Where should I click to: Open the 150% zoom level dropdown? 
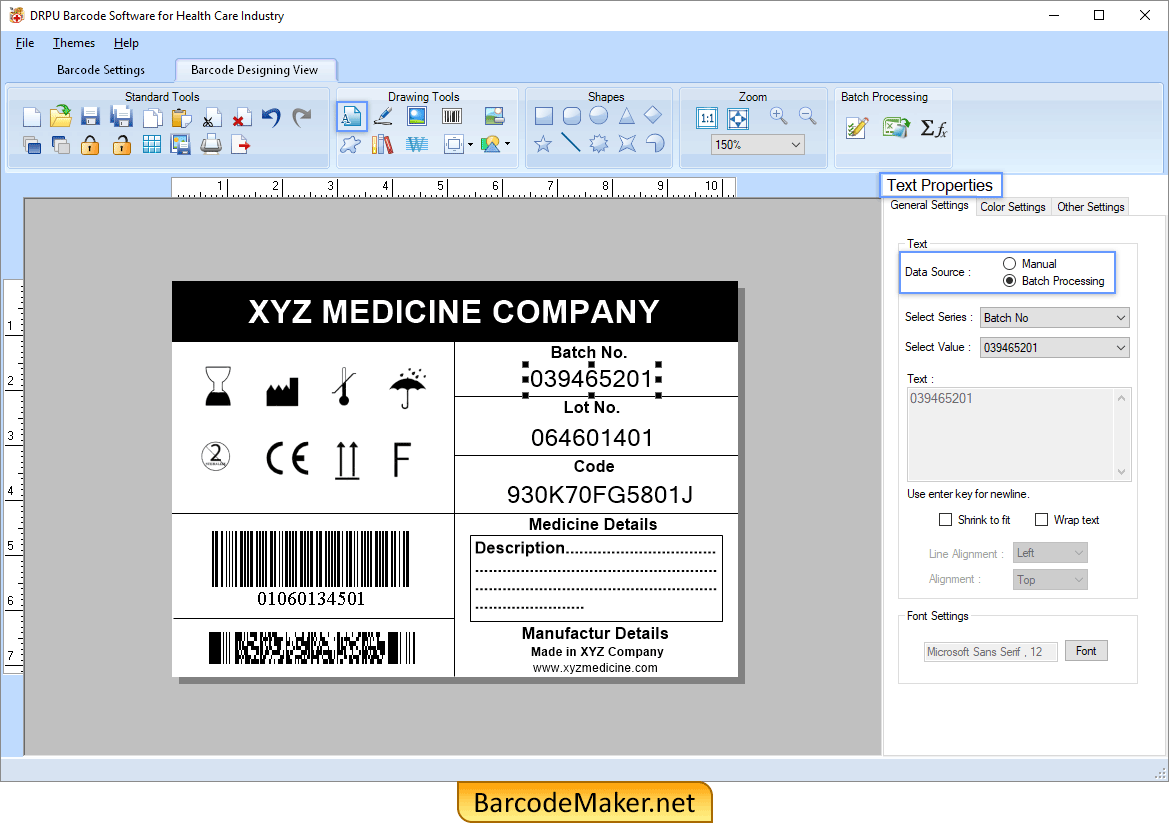pos(757,145)
